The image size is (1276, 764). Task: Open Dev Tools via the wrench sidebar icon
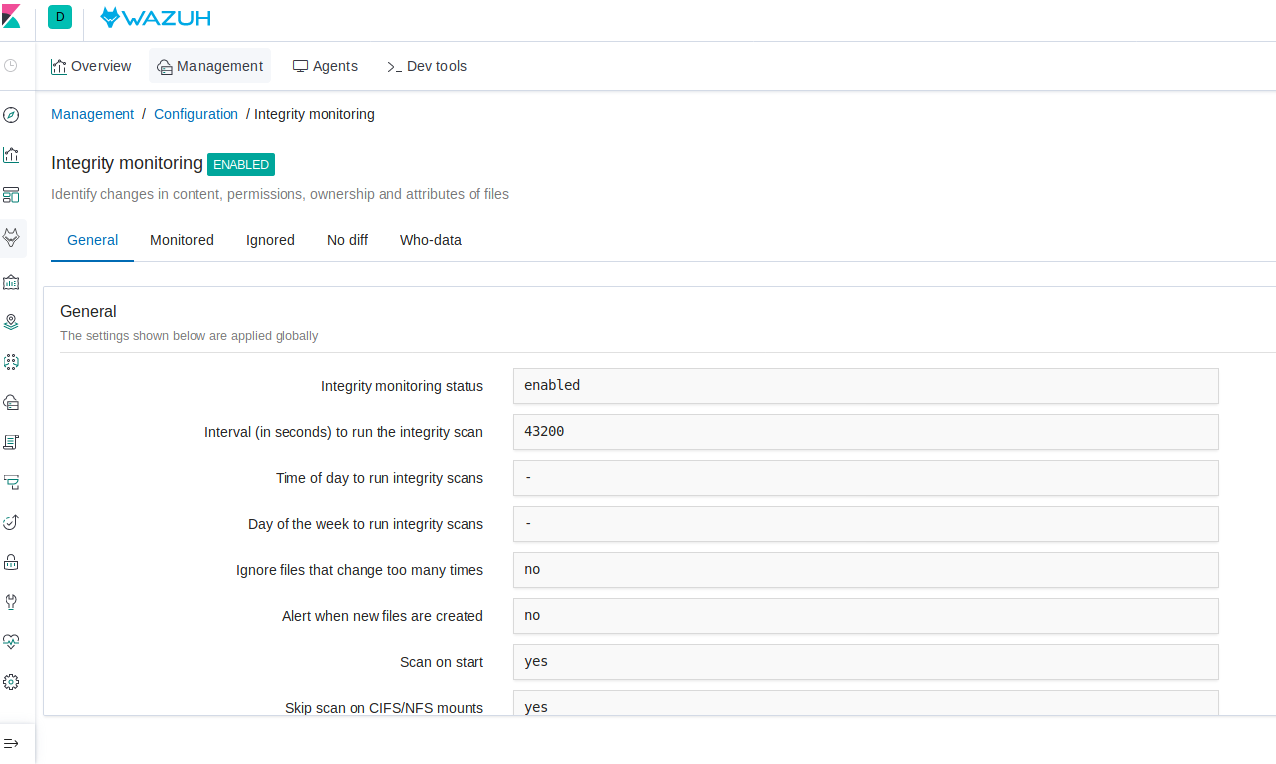11,601
